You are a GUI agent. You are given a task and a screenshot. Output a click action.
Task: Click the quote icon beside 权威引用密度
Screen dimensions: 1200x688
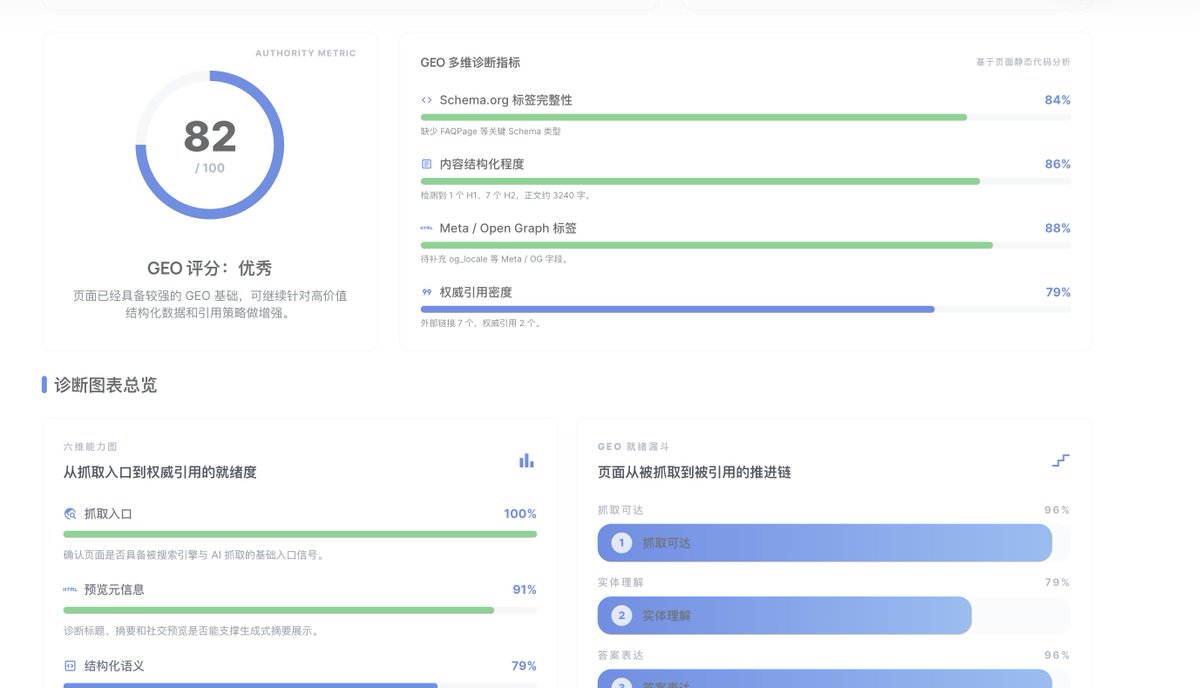pyautogui.click(x=427, y=292)
